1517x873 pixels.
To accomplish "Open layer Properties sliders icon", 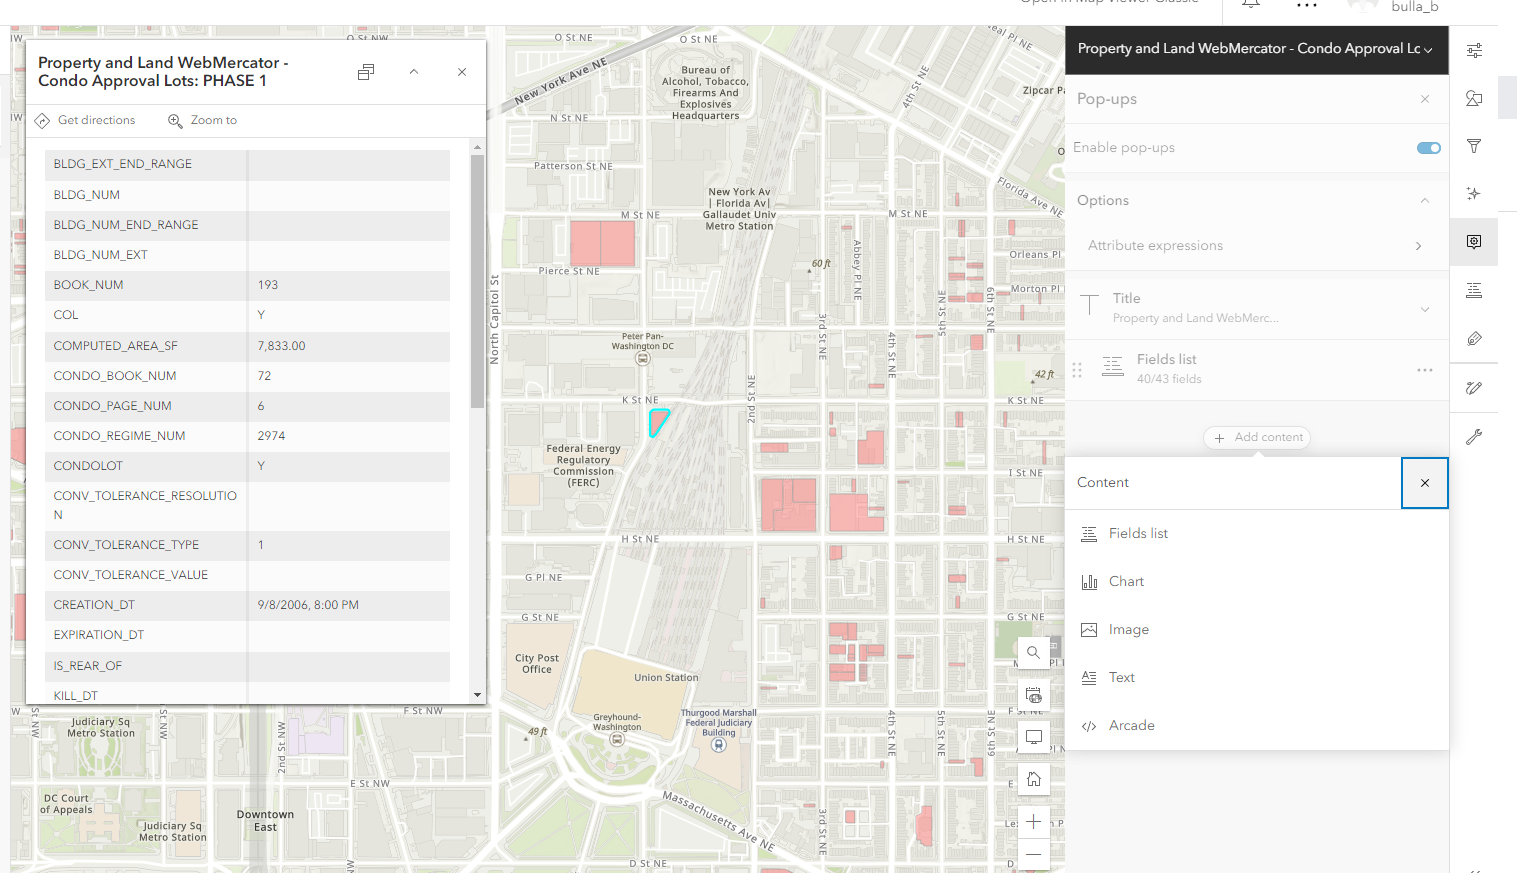I will coord(1473,50).
